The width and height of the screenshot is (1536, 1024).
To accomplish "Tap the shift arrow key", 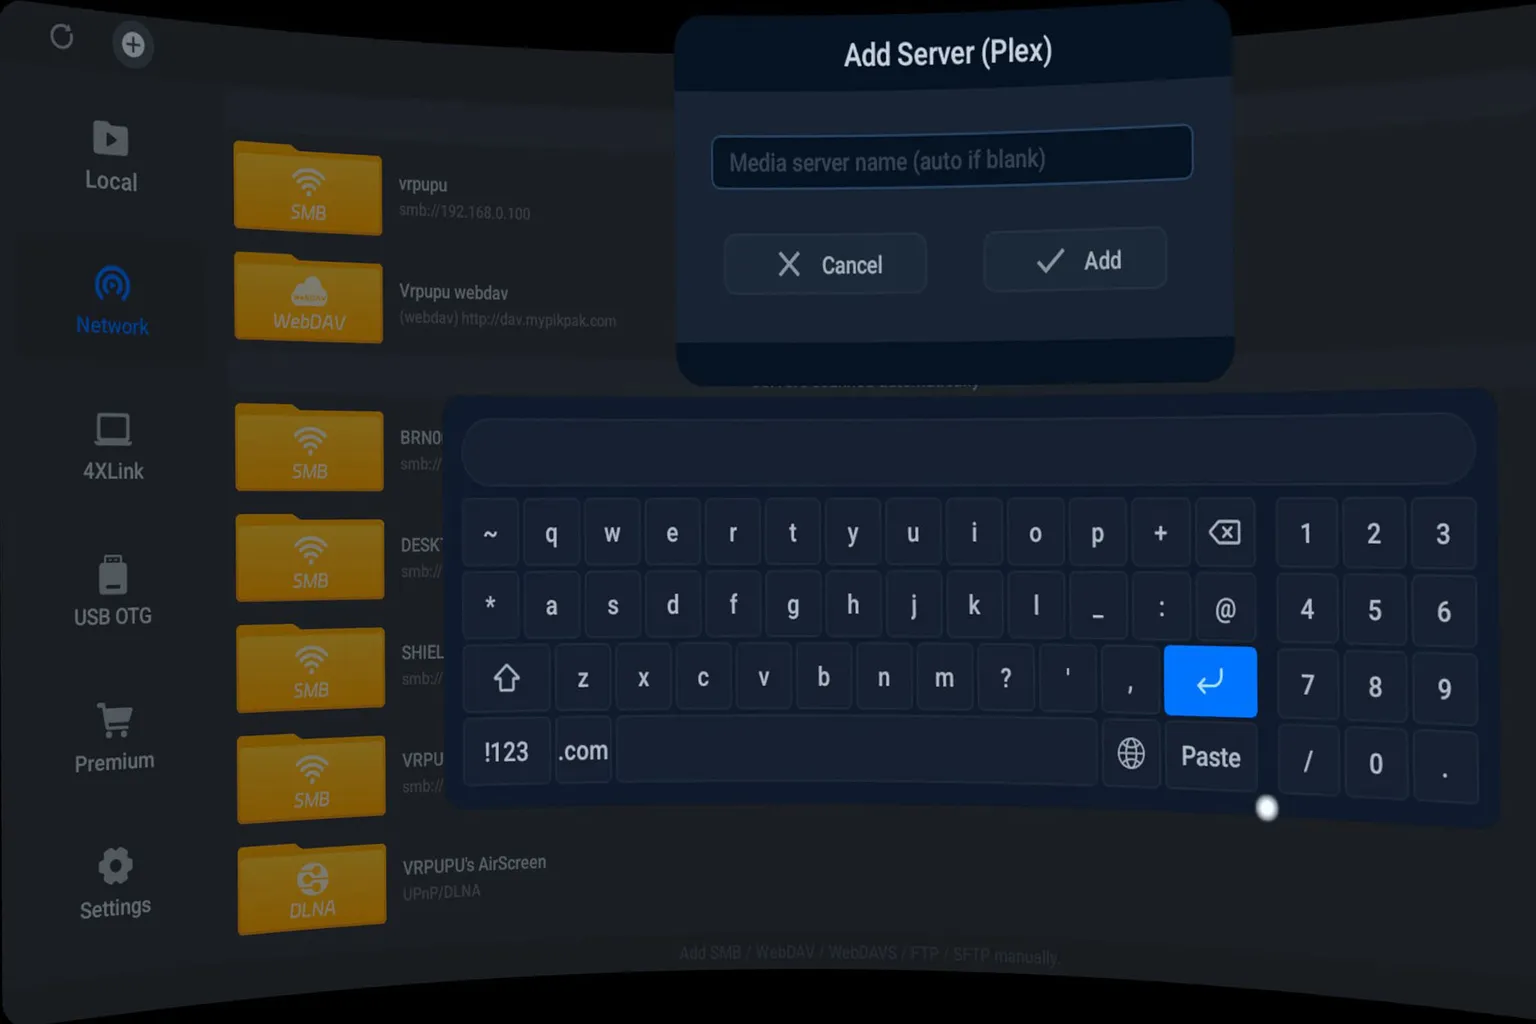I will pos(507,678).
